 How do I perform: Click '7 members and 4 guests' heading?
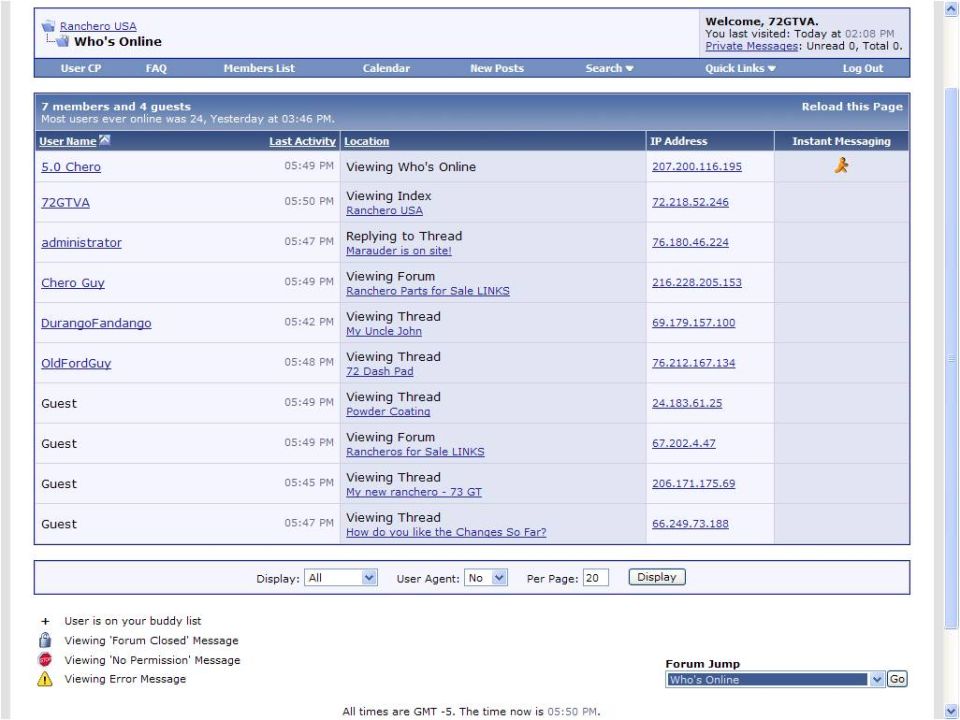(x=116, y=107)
